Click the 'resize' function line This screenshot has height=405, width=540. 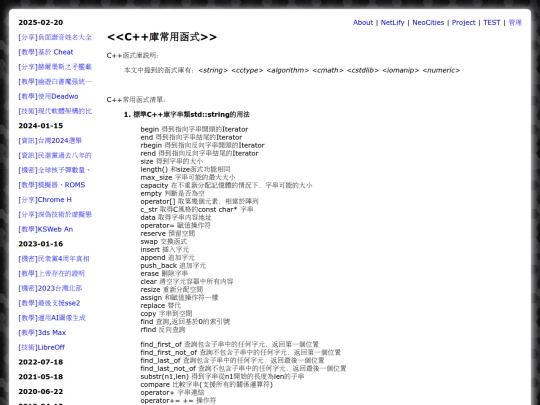(x=172, y=290)
